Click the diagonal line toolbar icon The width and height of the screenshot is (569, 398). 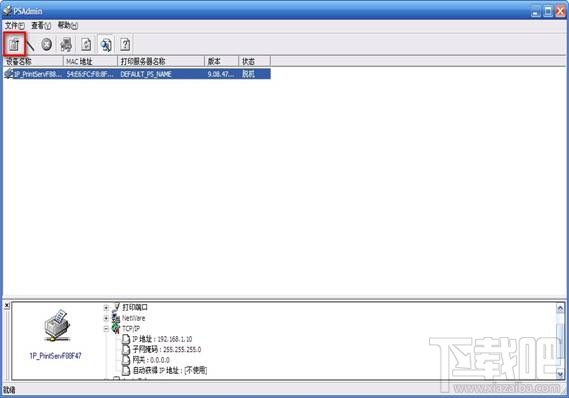click(30, 45)
